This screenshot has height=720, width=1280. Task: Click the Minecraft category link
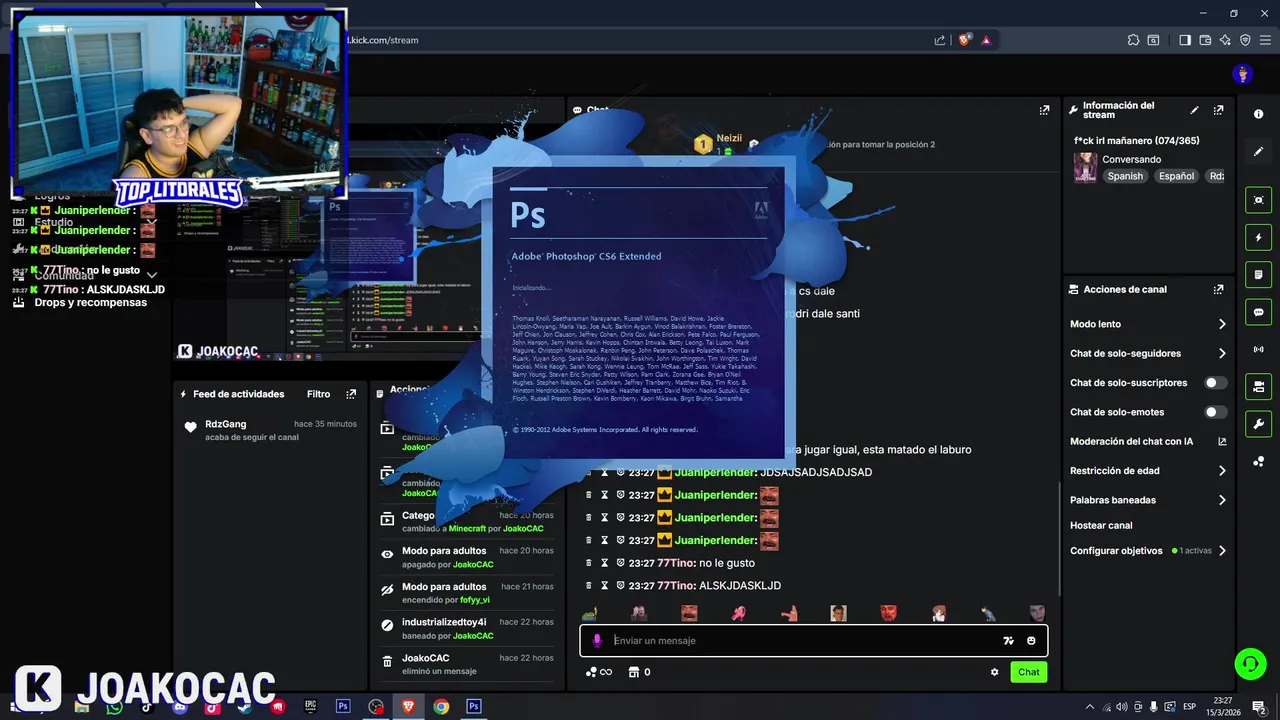pos(467,528)
